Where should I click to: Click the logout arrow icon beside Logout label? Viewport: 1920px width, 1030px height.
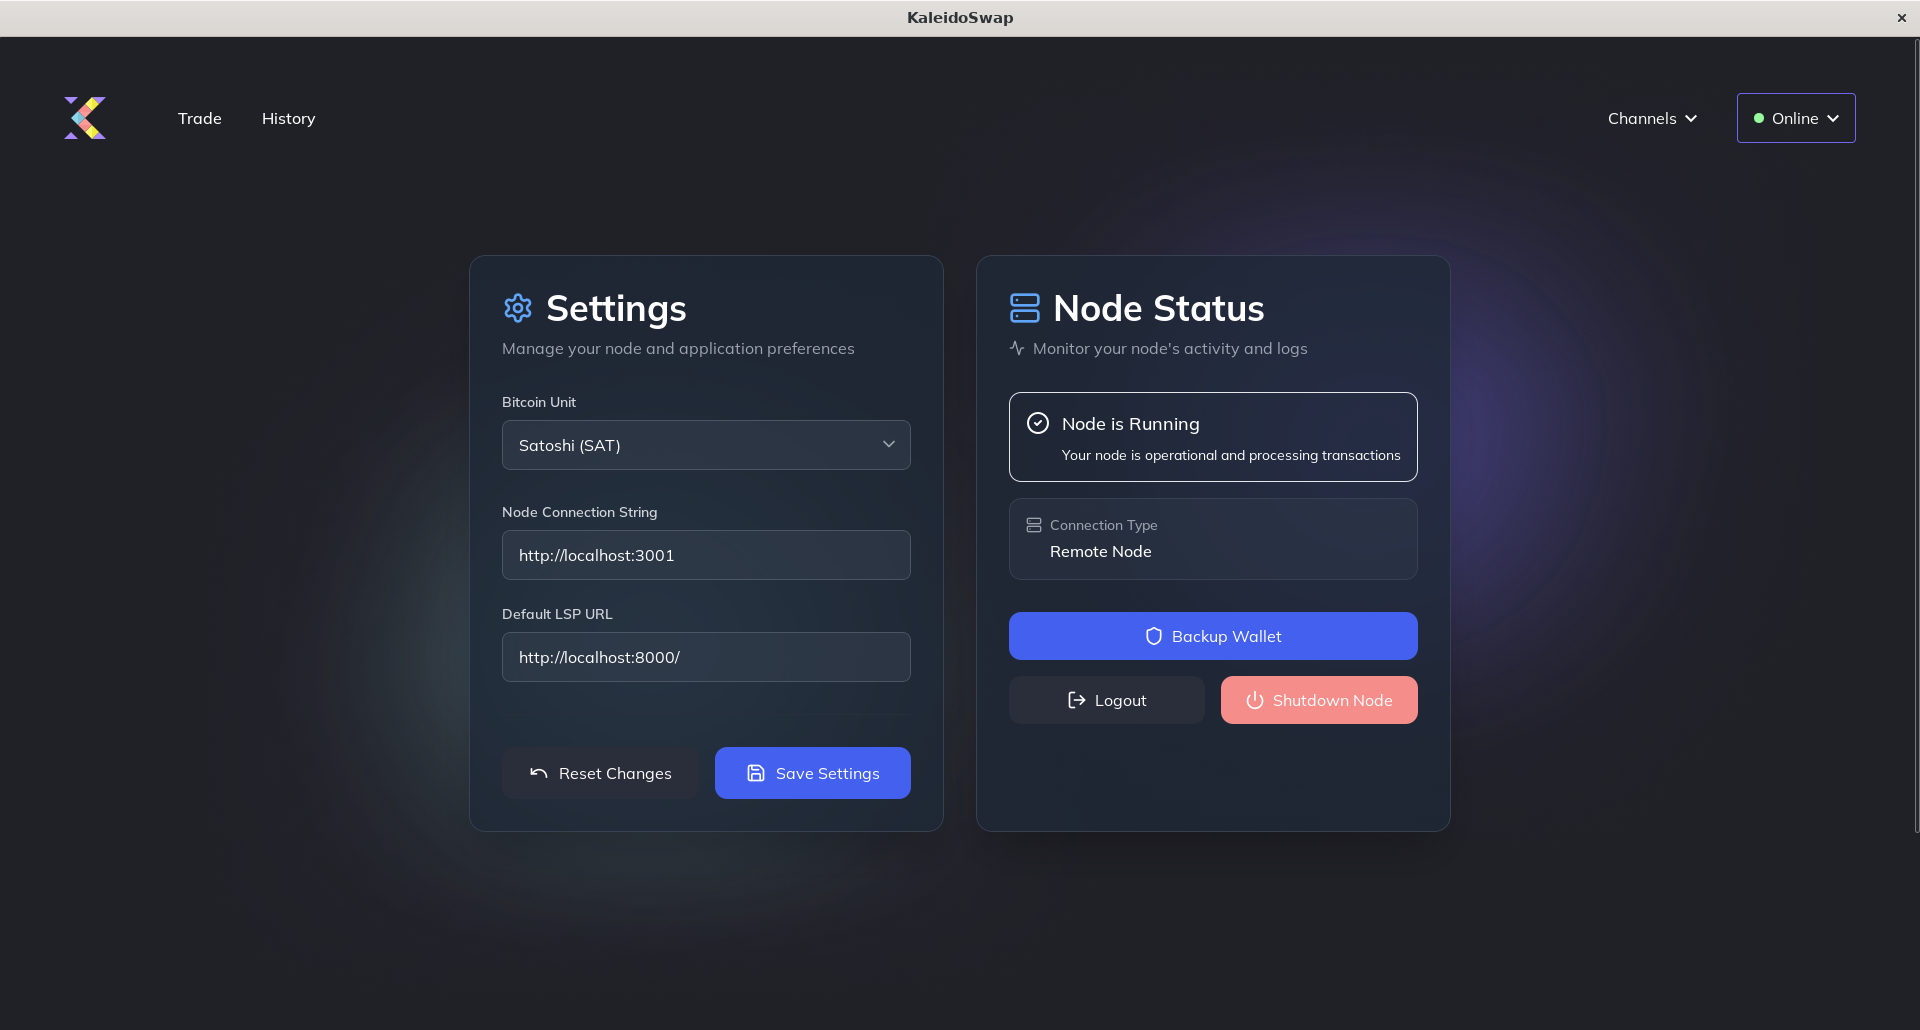point(1075,700)
